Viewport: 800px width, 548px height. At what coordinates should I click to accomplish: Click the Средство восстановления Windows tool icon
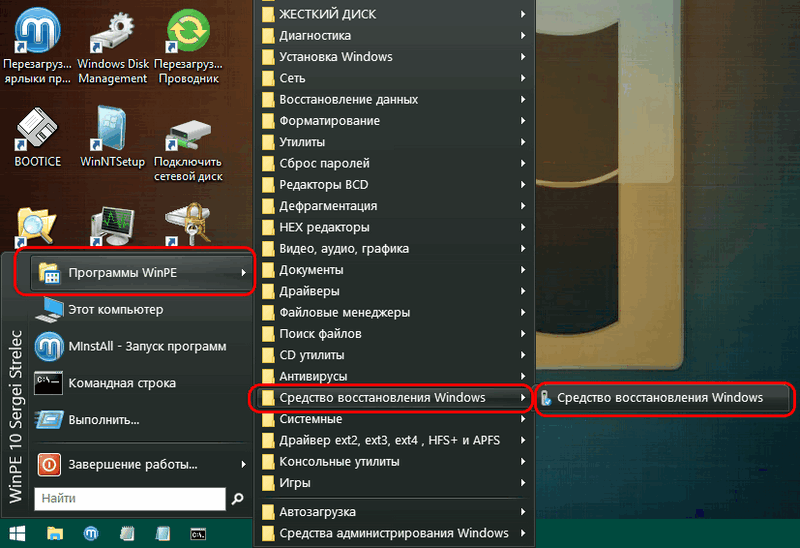(x=546, y=398)
